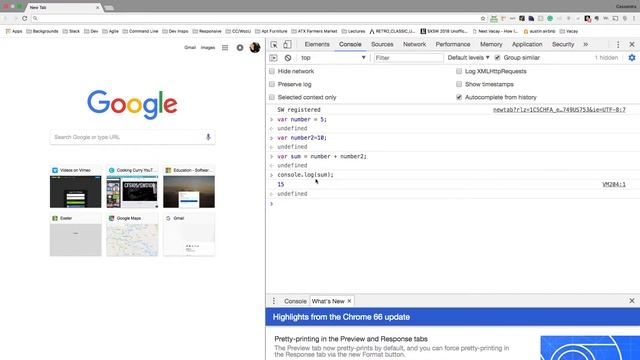Open the Lectures bookmark folder

[x=353, y=31]
